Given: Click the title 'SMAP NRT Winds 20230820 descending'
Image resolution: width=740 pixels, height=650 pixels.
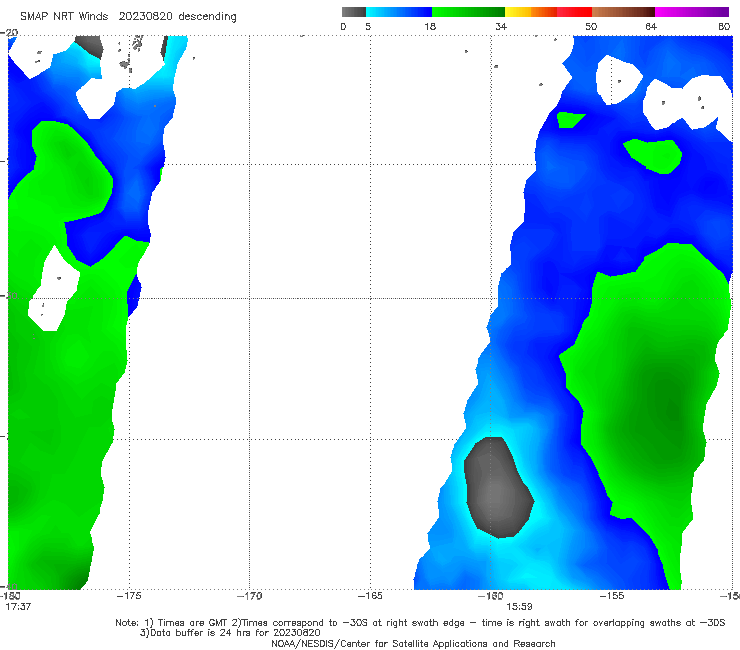Looking at the screenshot, I should 128,17.
